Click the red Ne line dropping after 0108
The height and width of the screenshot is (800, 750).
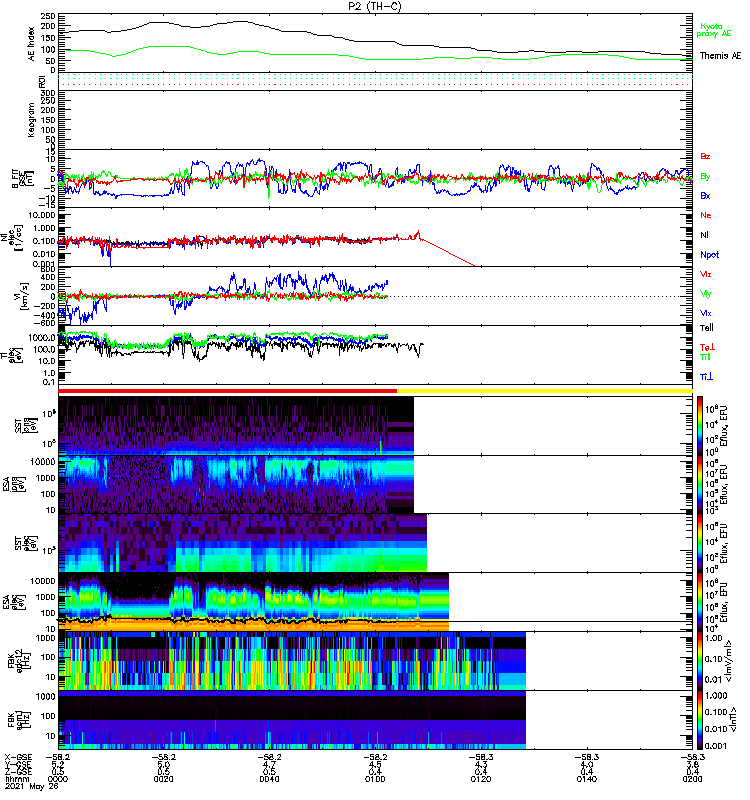447,252
